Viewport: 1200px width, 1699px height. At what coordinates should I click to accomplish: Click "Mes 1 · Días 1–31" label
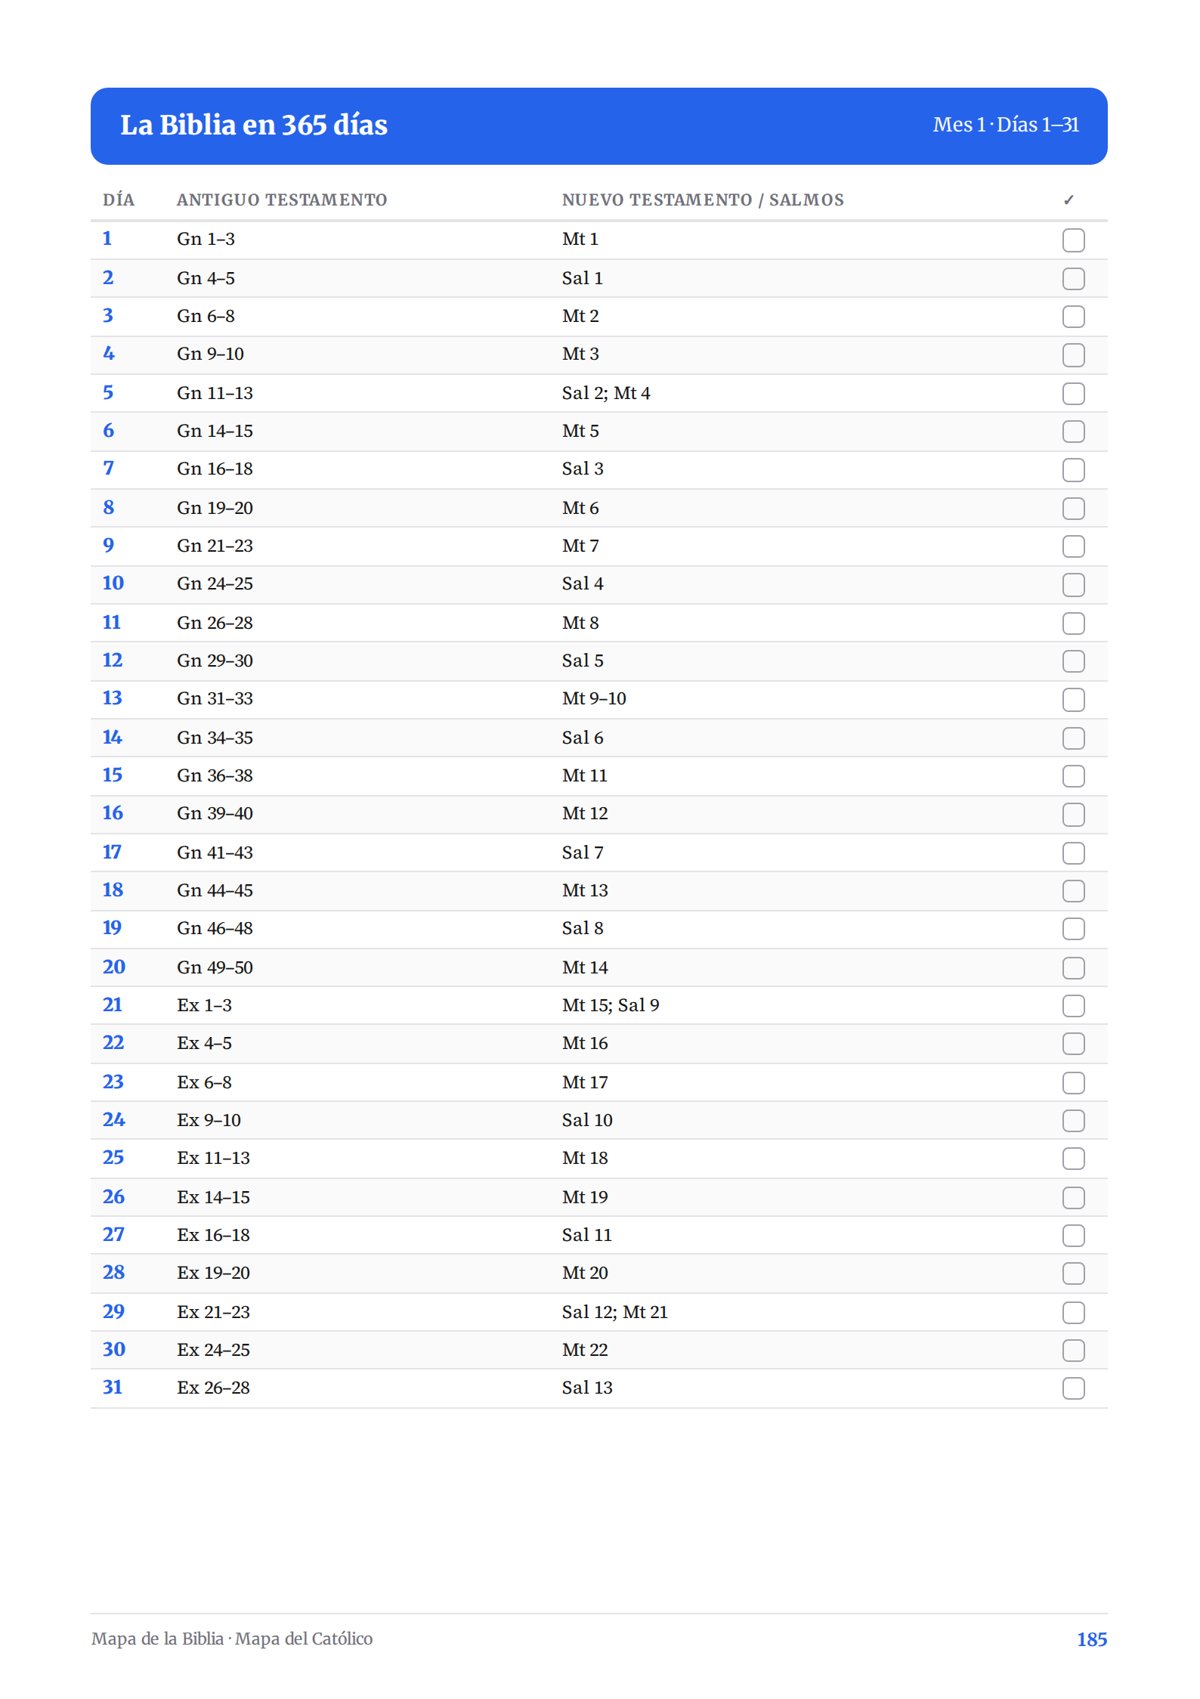tap(1006, 125)
